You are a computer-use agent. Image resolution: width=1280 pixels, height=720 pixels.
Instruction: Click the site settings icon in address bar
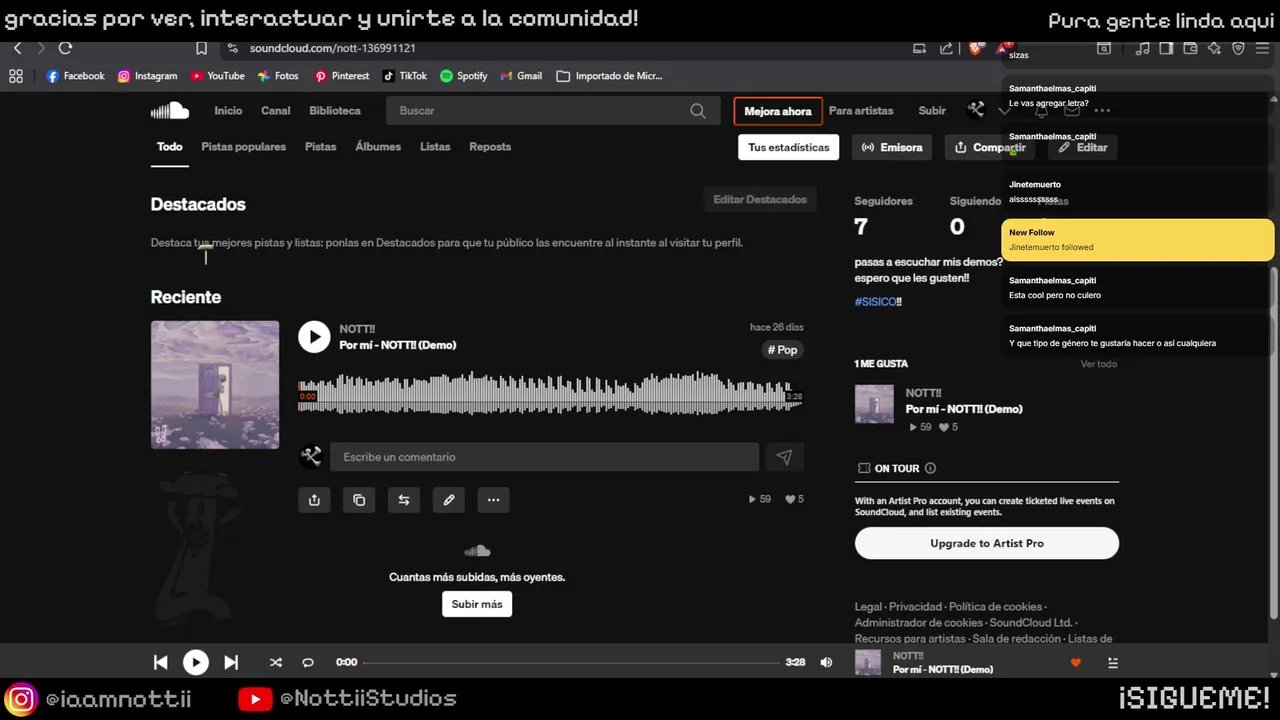coord(232,48)
